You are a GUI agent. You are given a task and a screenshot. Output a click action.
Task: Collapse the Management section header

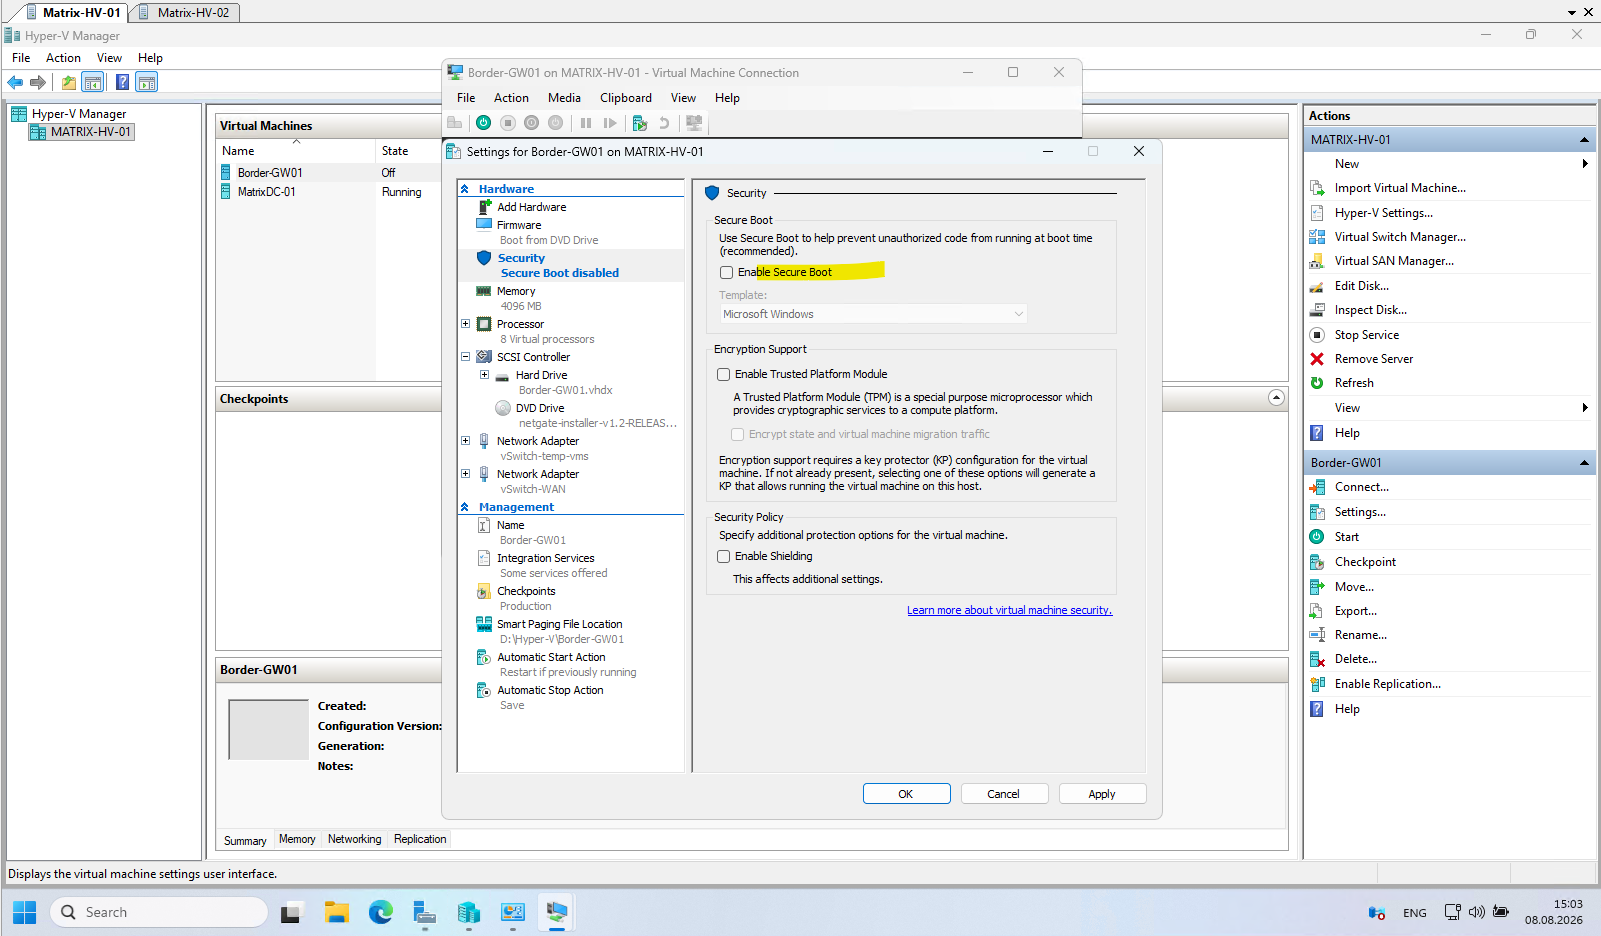tap(465, 507)
